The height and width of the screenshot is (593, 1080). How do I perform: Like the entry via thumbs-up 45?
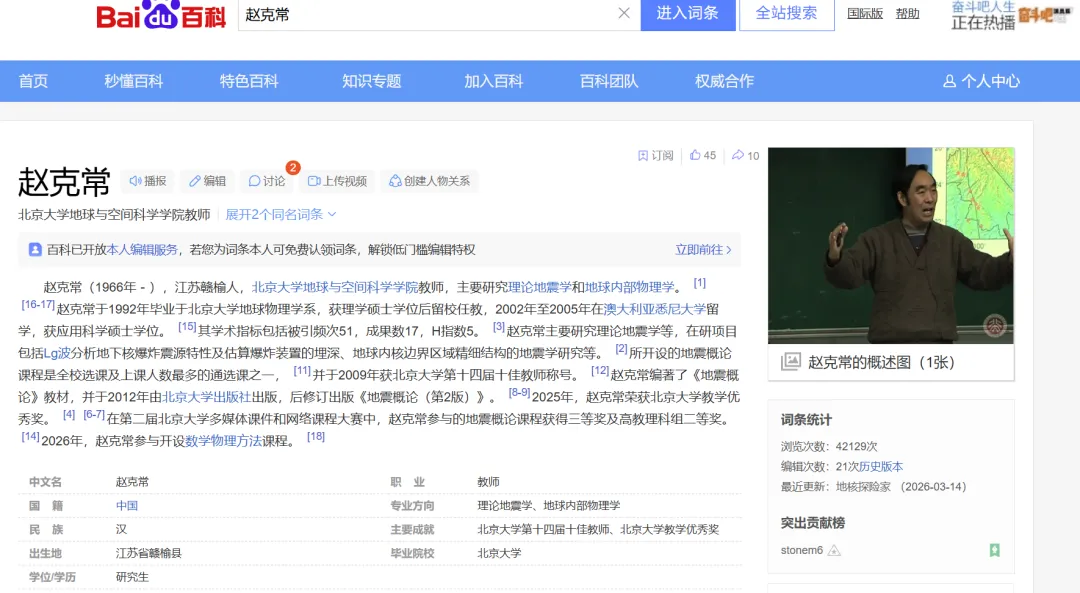703,156
